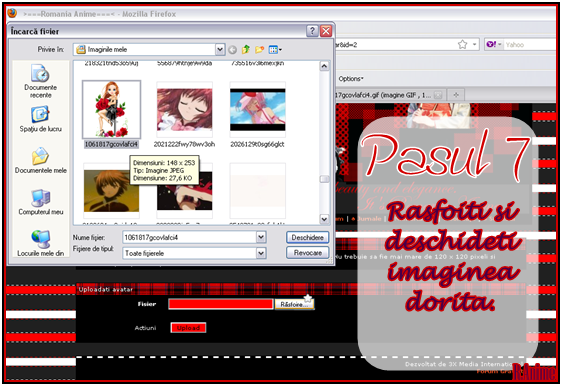Open Locurile mele din rețea shortcut
Screen dimensions: 562x386
pos(41,243)
